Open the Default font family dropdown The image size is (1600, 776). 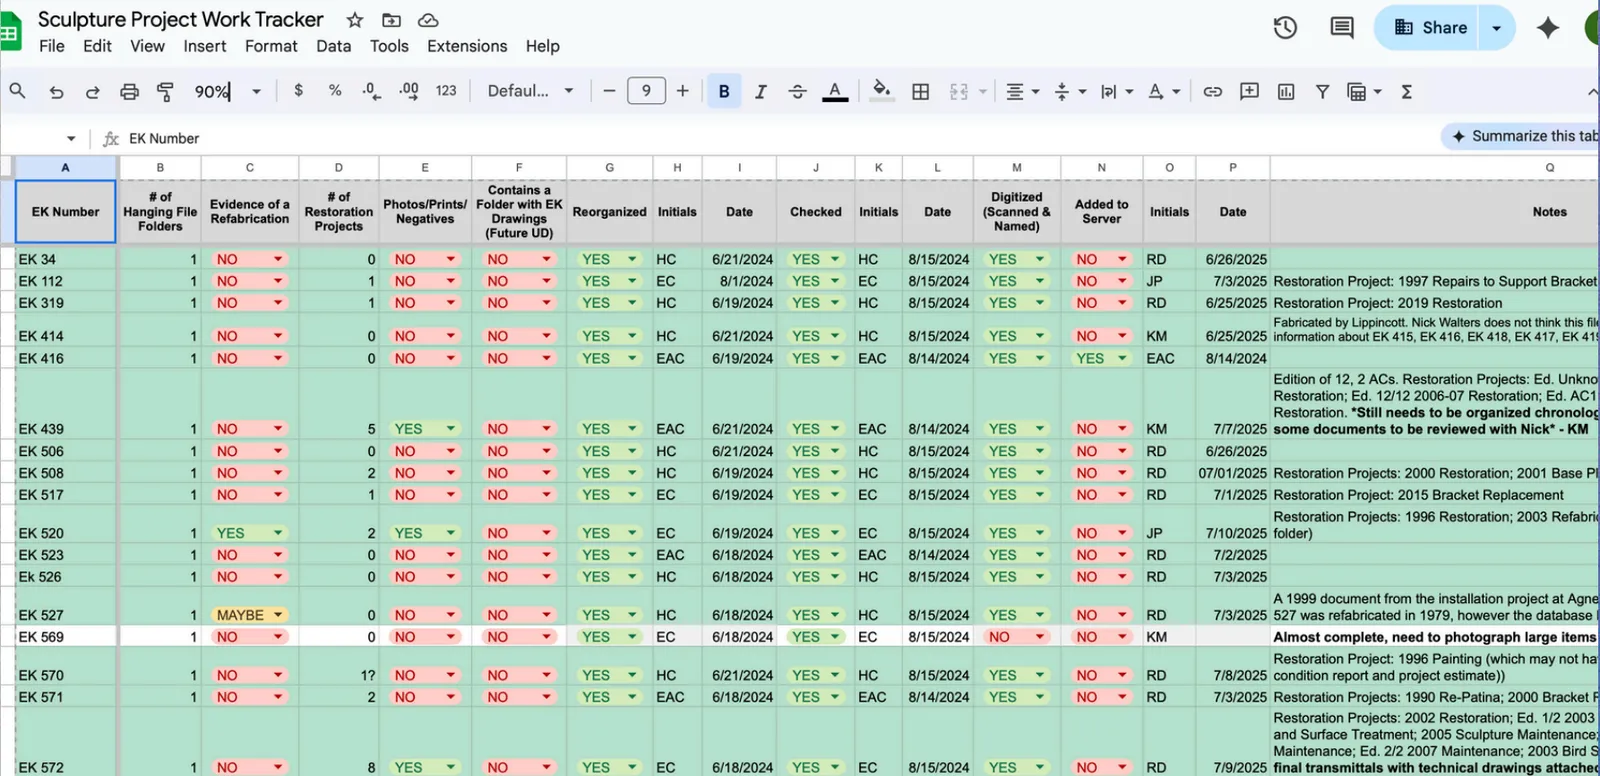[530, 91]
